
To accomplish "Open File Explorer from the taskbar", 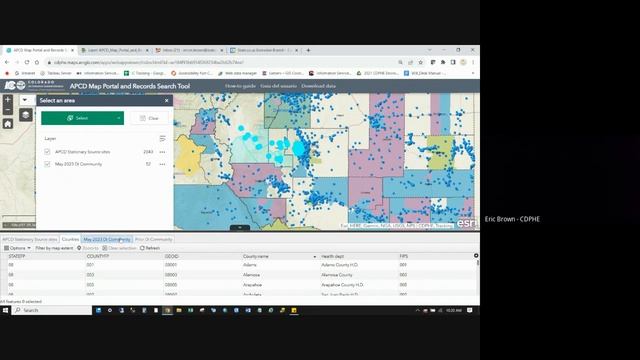I will (x=179, y=310).
